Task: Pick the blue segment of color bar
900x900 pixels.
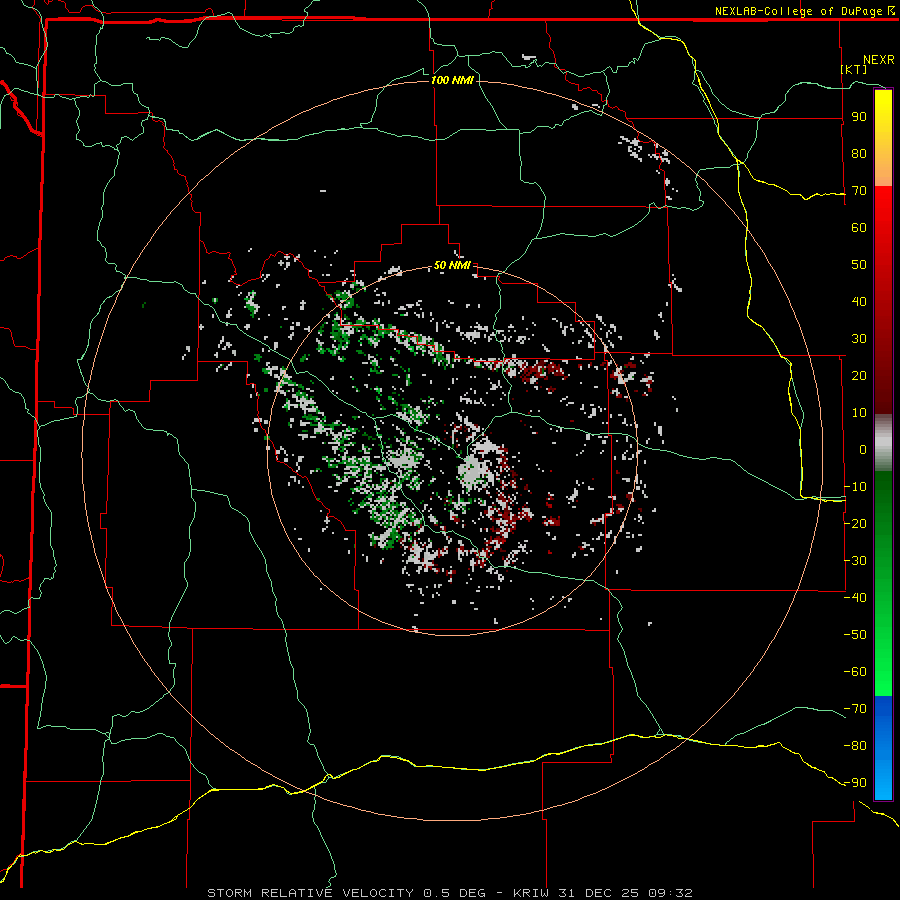Action: pyautogui.click(x=883, y=748)
